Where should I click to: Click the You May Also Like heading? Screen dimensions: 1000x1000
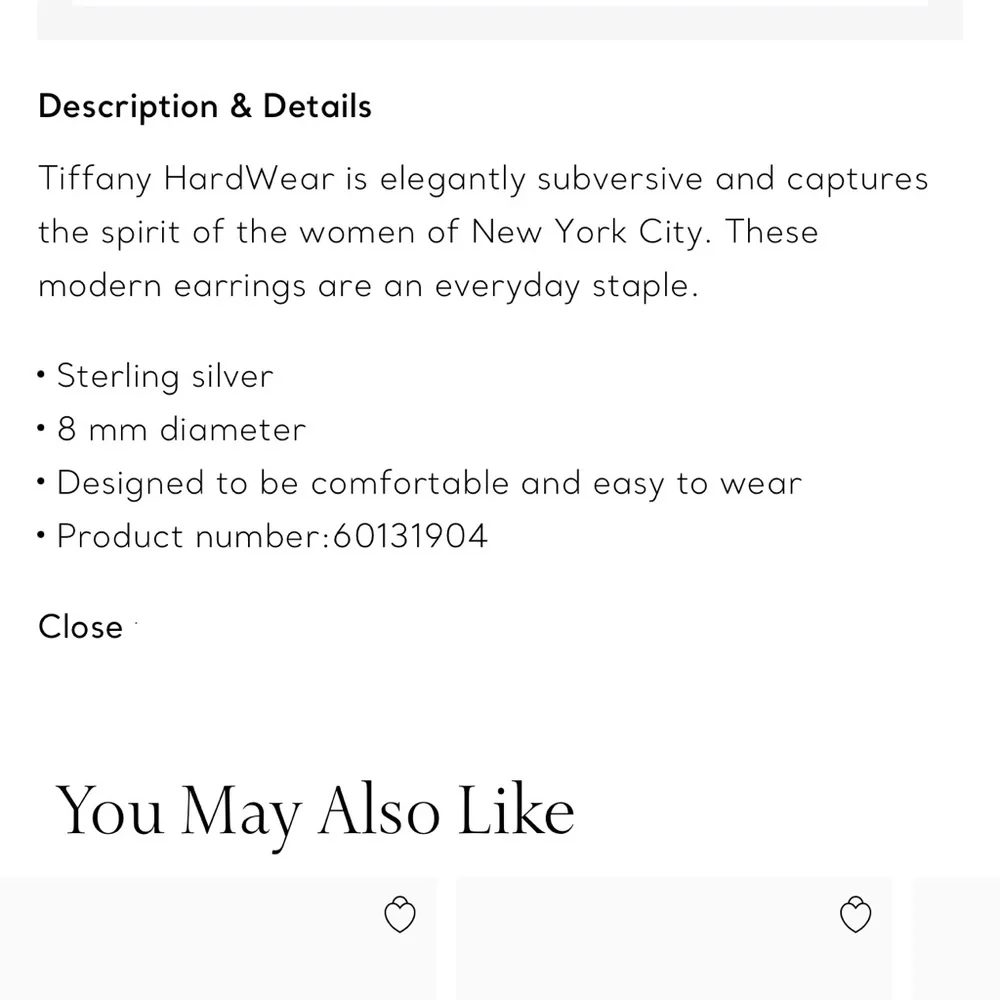[x=315, y=810]
